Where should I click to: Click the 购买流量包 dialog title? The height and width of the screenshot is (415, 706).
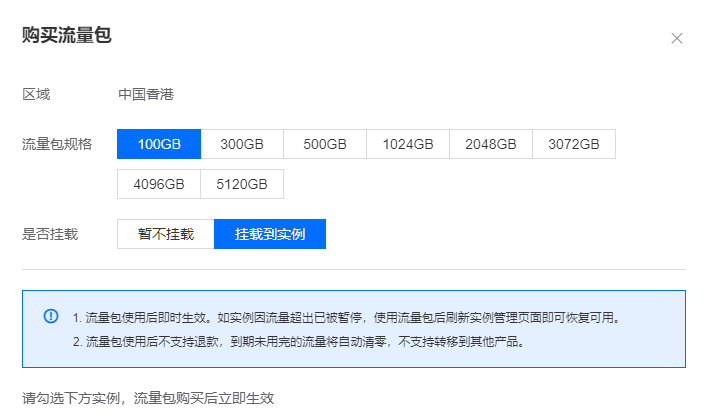coord(66,36)
